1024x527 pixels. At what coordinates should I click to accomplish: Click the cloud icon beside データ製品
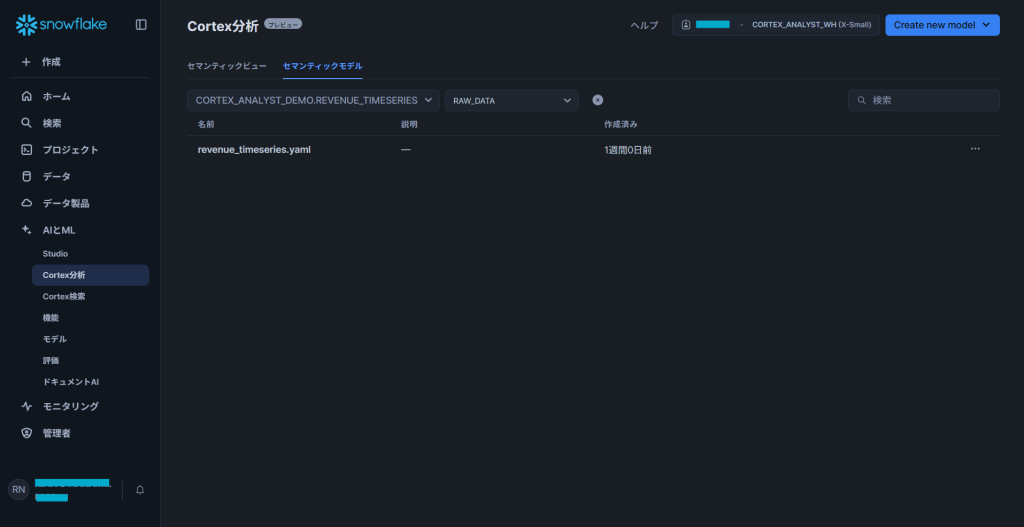click(26, 203)
